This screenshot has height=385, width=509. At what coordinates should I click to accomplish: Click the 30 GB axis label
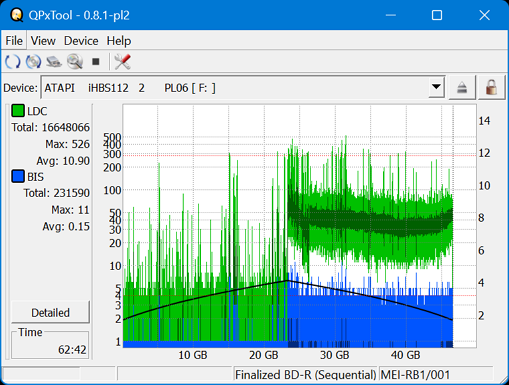[x=335, y=355]
